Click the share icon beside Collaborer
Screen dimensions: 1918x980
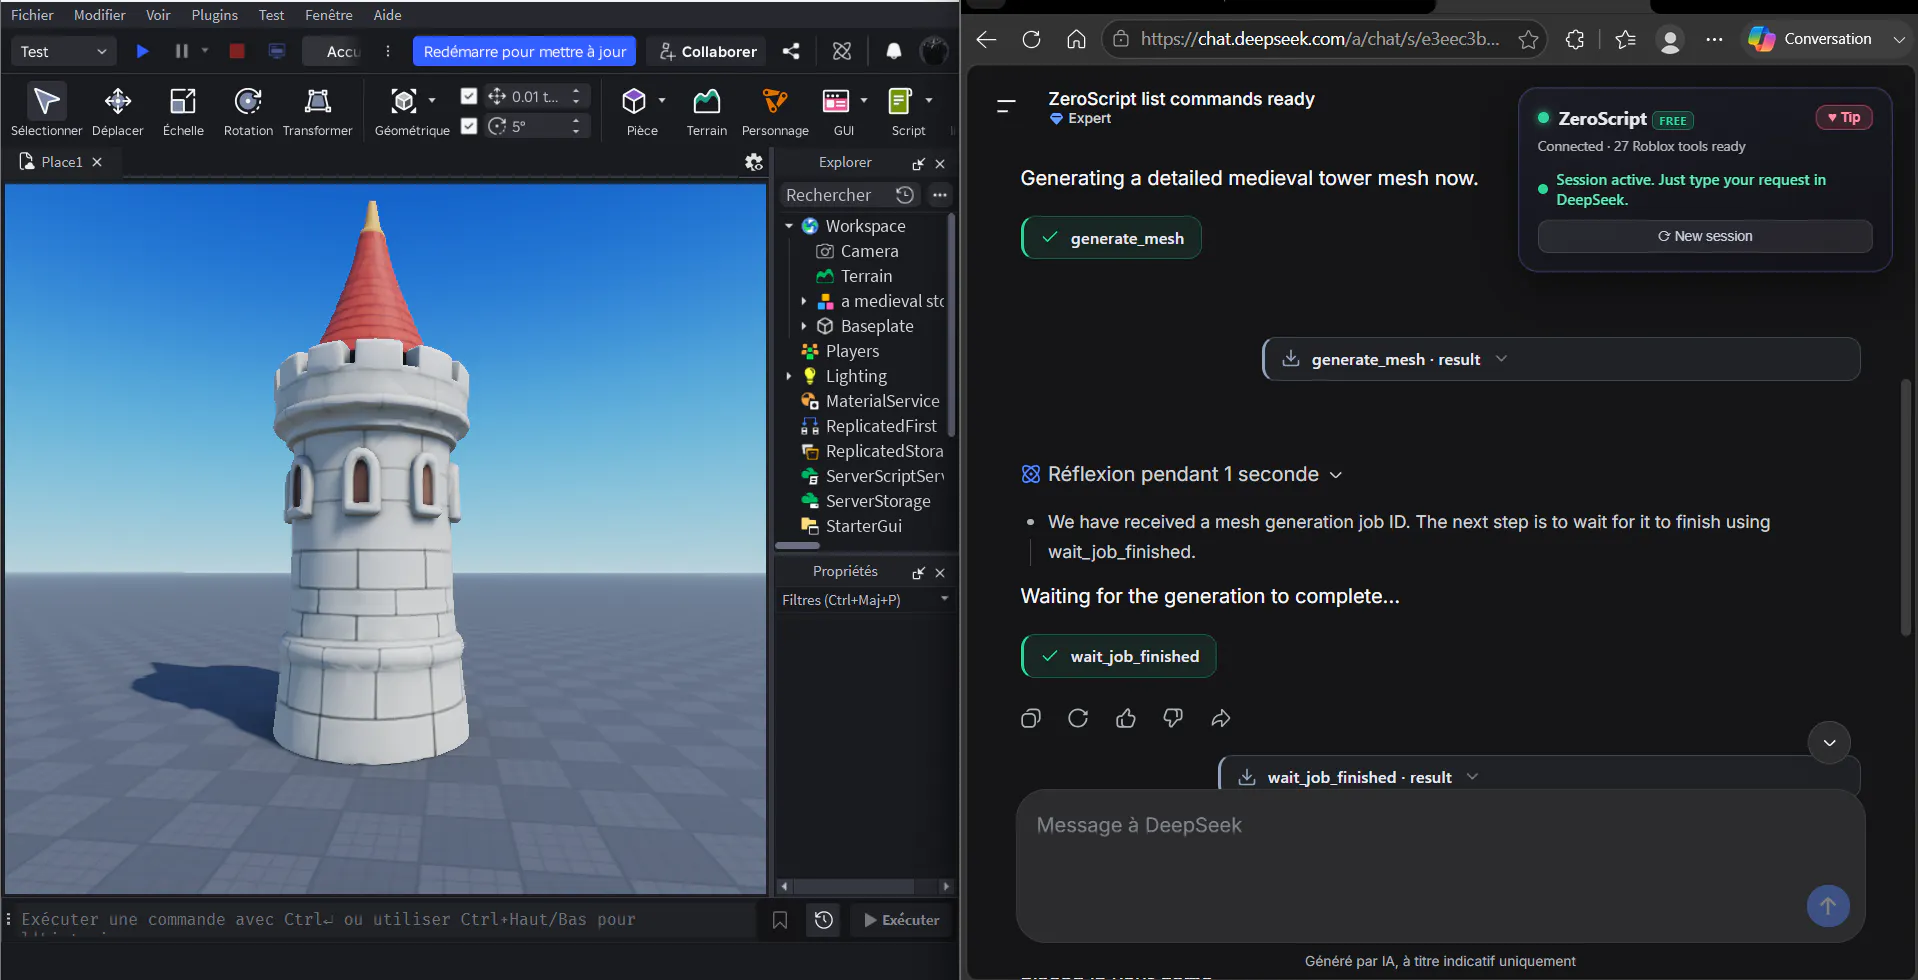tap(791, 51)
